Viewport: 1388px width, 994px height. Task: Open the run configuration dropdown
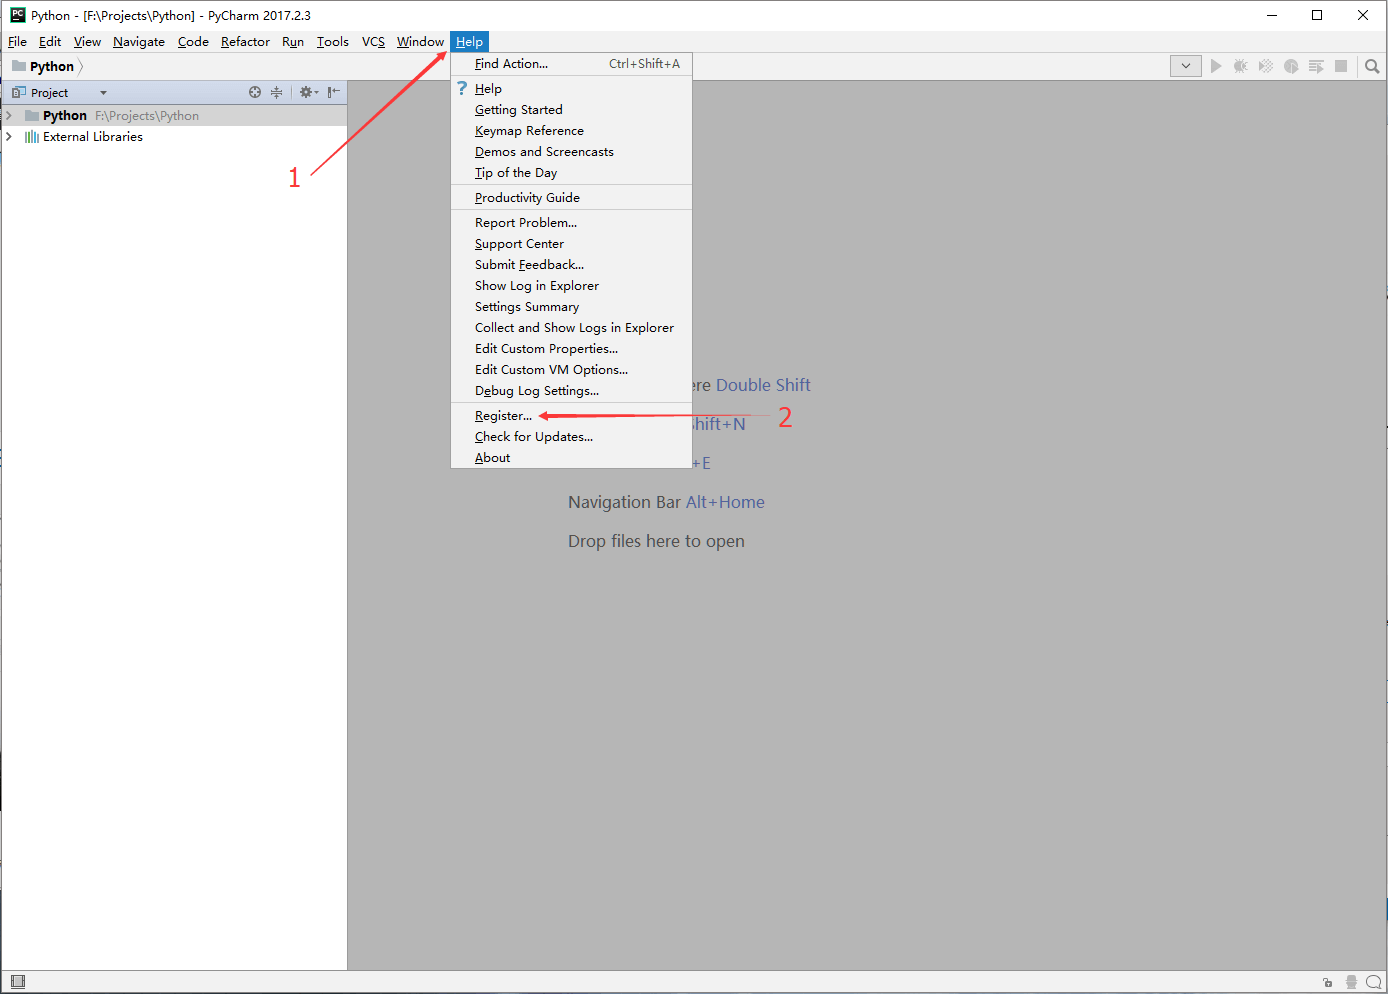pyautogui.click(x=1185, y=66)
